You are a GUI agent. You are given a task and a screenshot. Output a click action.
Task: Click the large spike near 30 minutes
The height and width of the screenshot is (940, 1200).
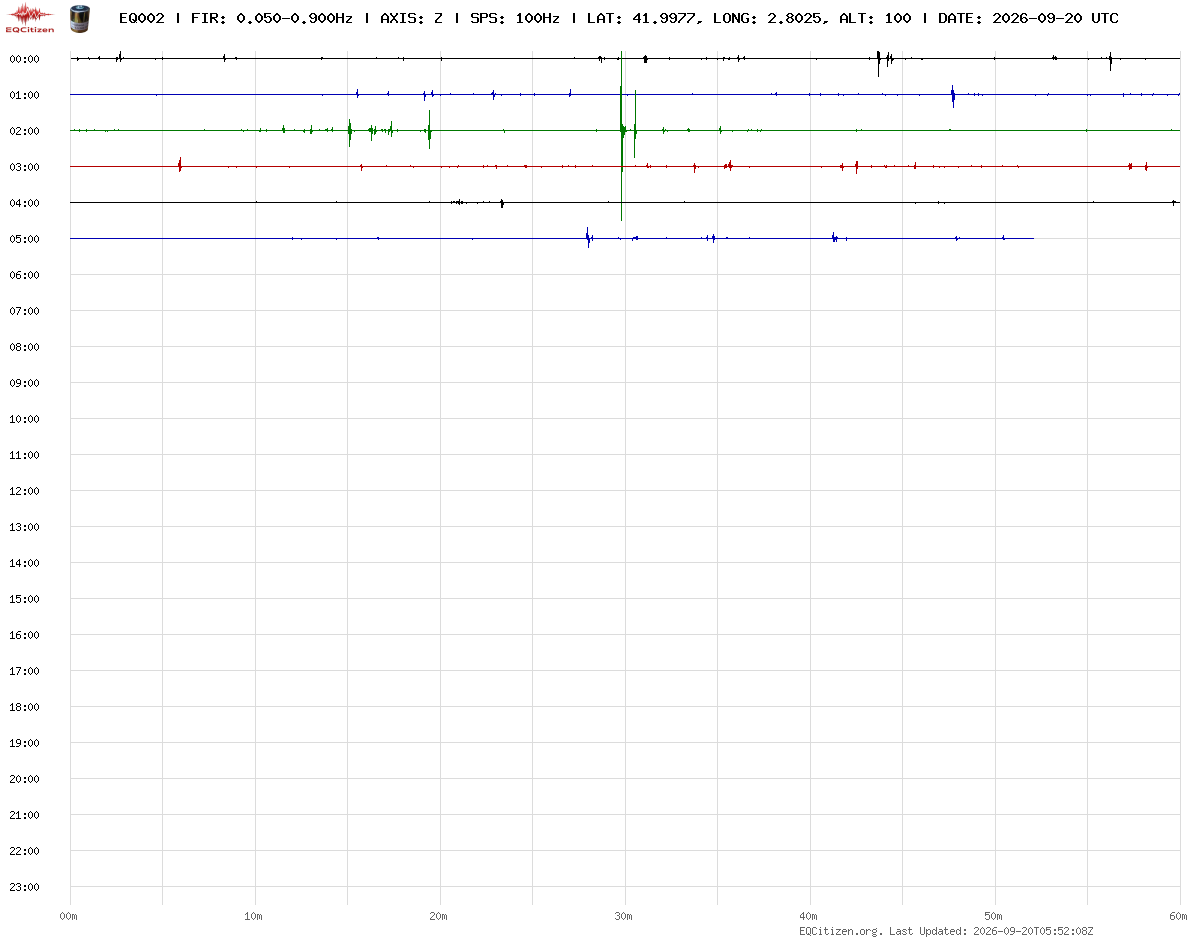[622, 135]
